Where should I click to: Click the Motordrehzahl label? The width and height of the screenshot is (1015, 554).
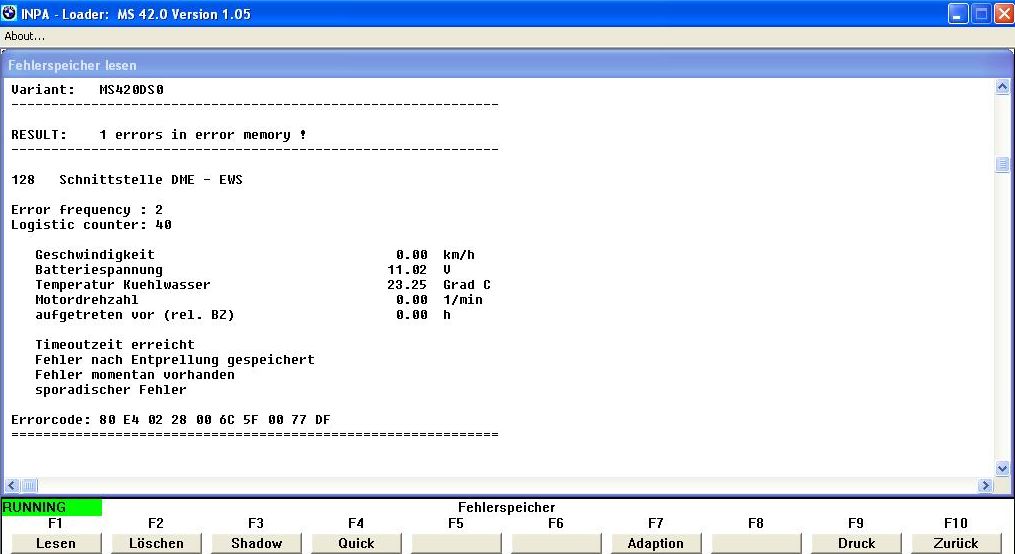(x=87, y=300)
